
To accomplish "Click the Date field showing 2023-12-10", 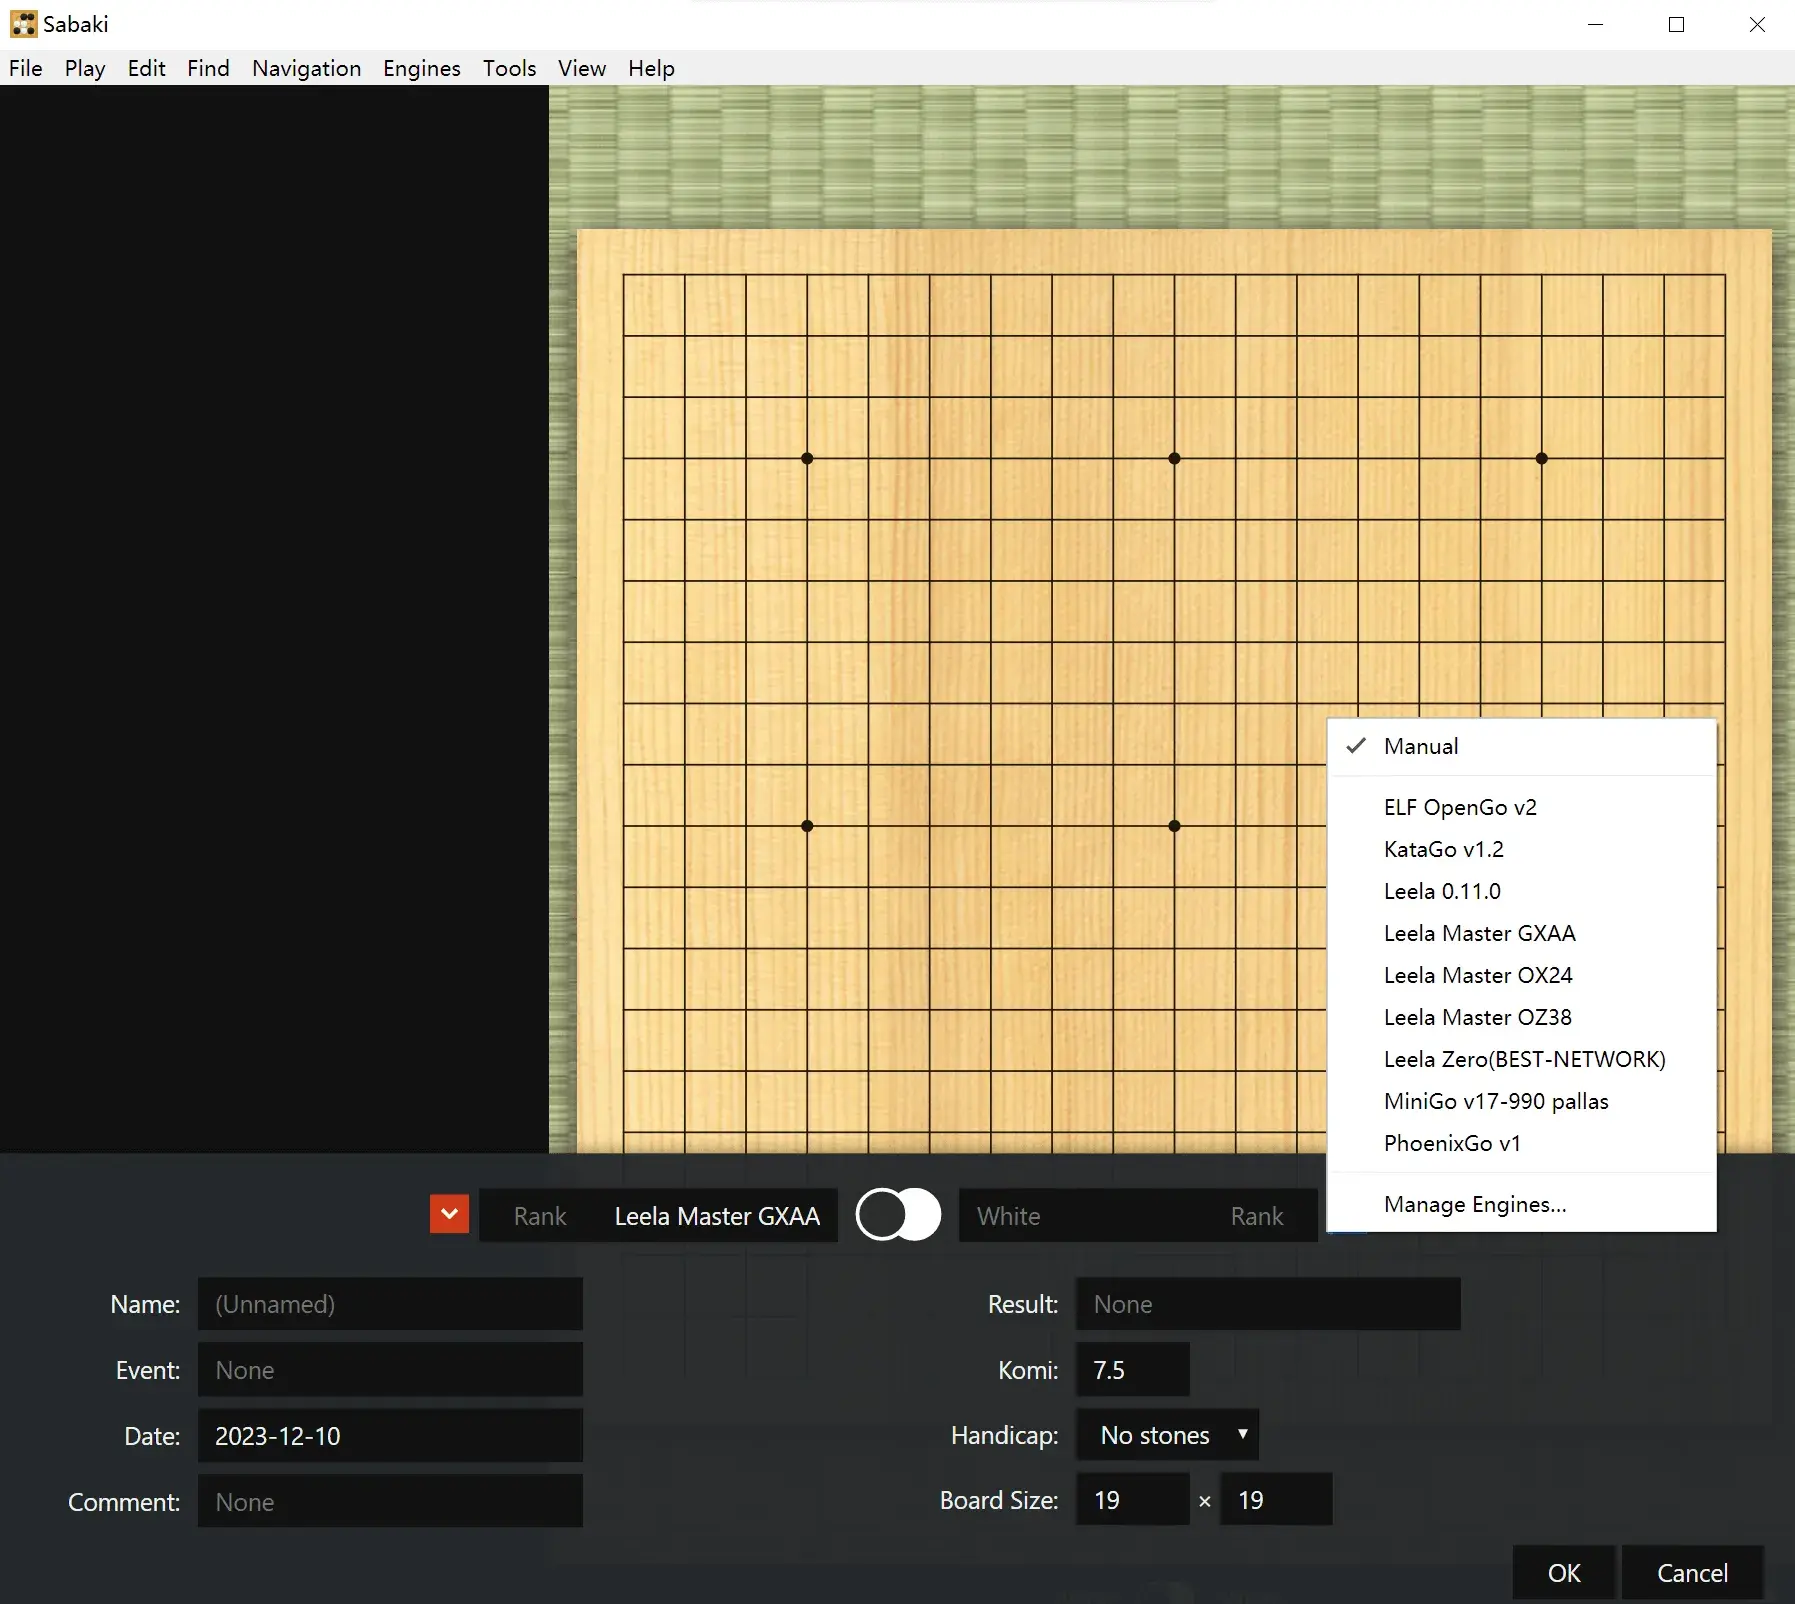I will point(390,1436).
